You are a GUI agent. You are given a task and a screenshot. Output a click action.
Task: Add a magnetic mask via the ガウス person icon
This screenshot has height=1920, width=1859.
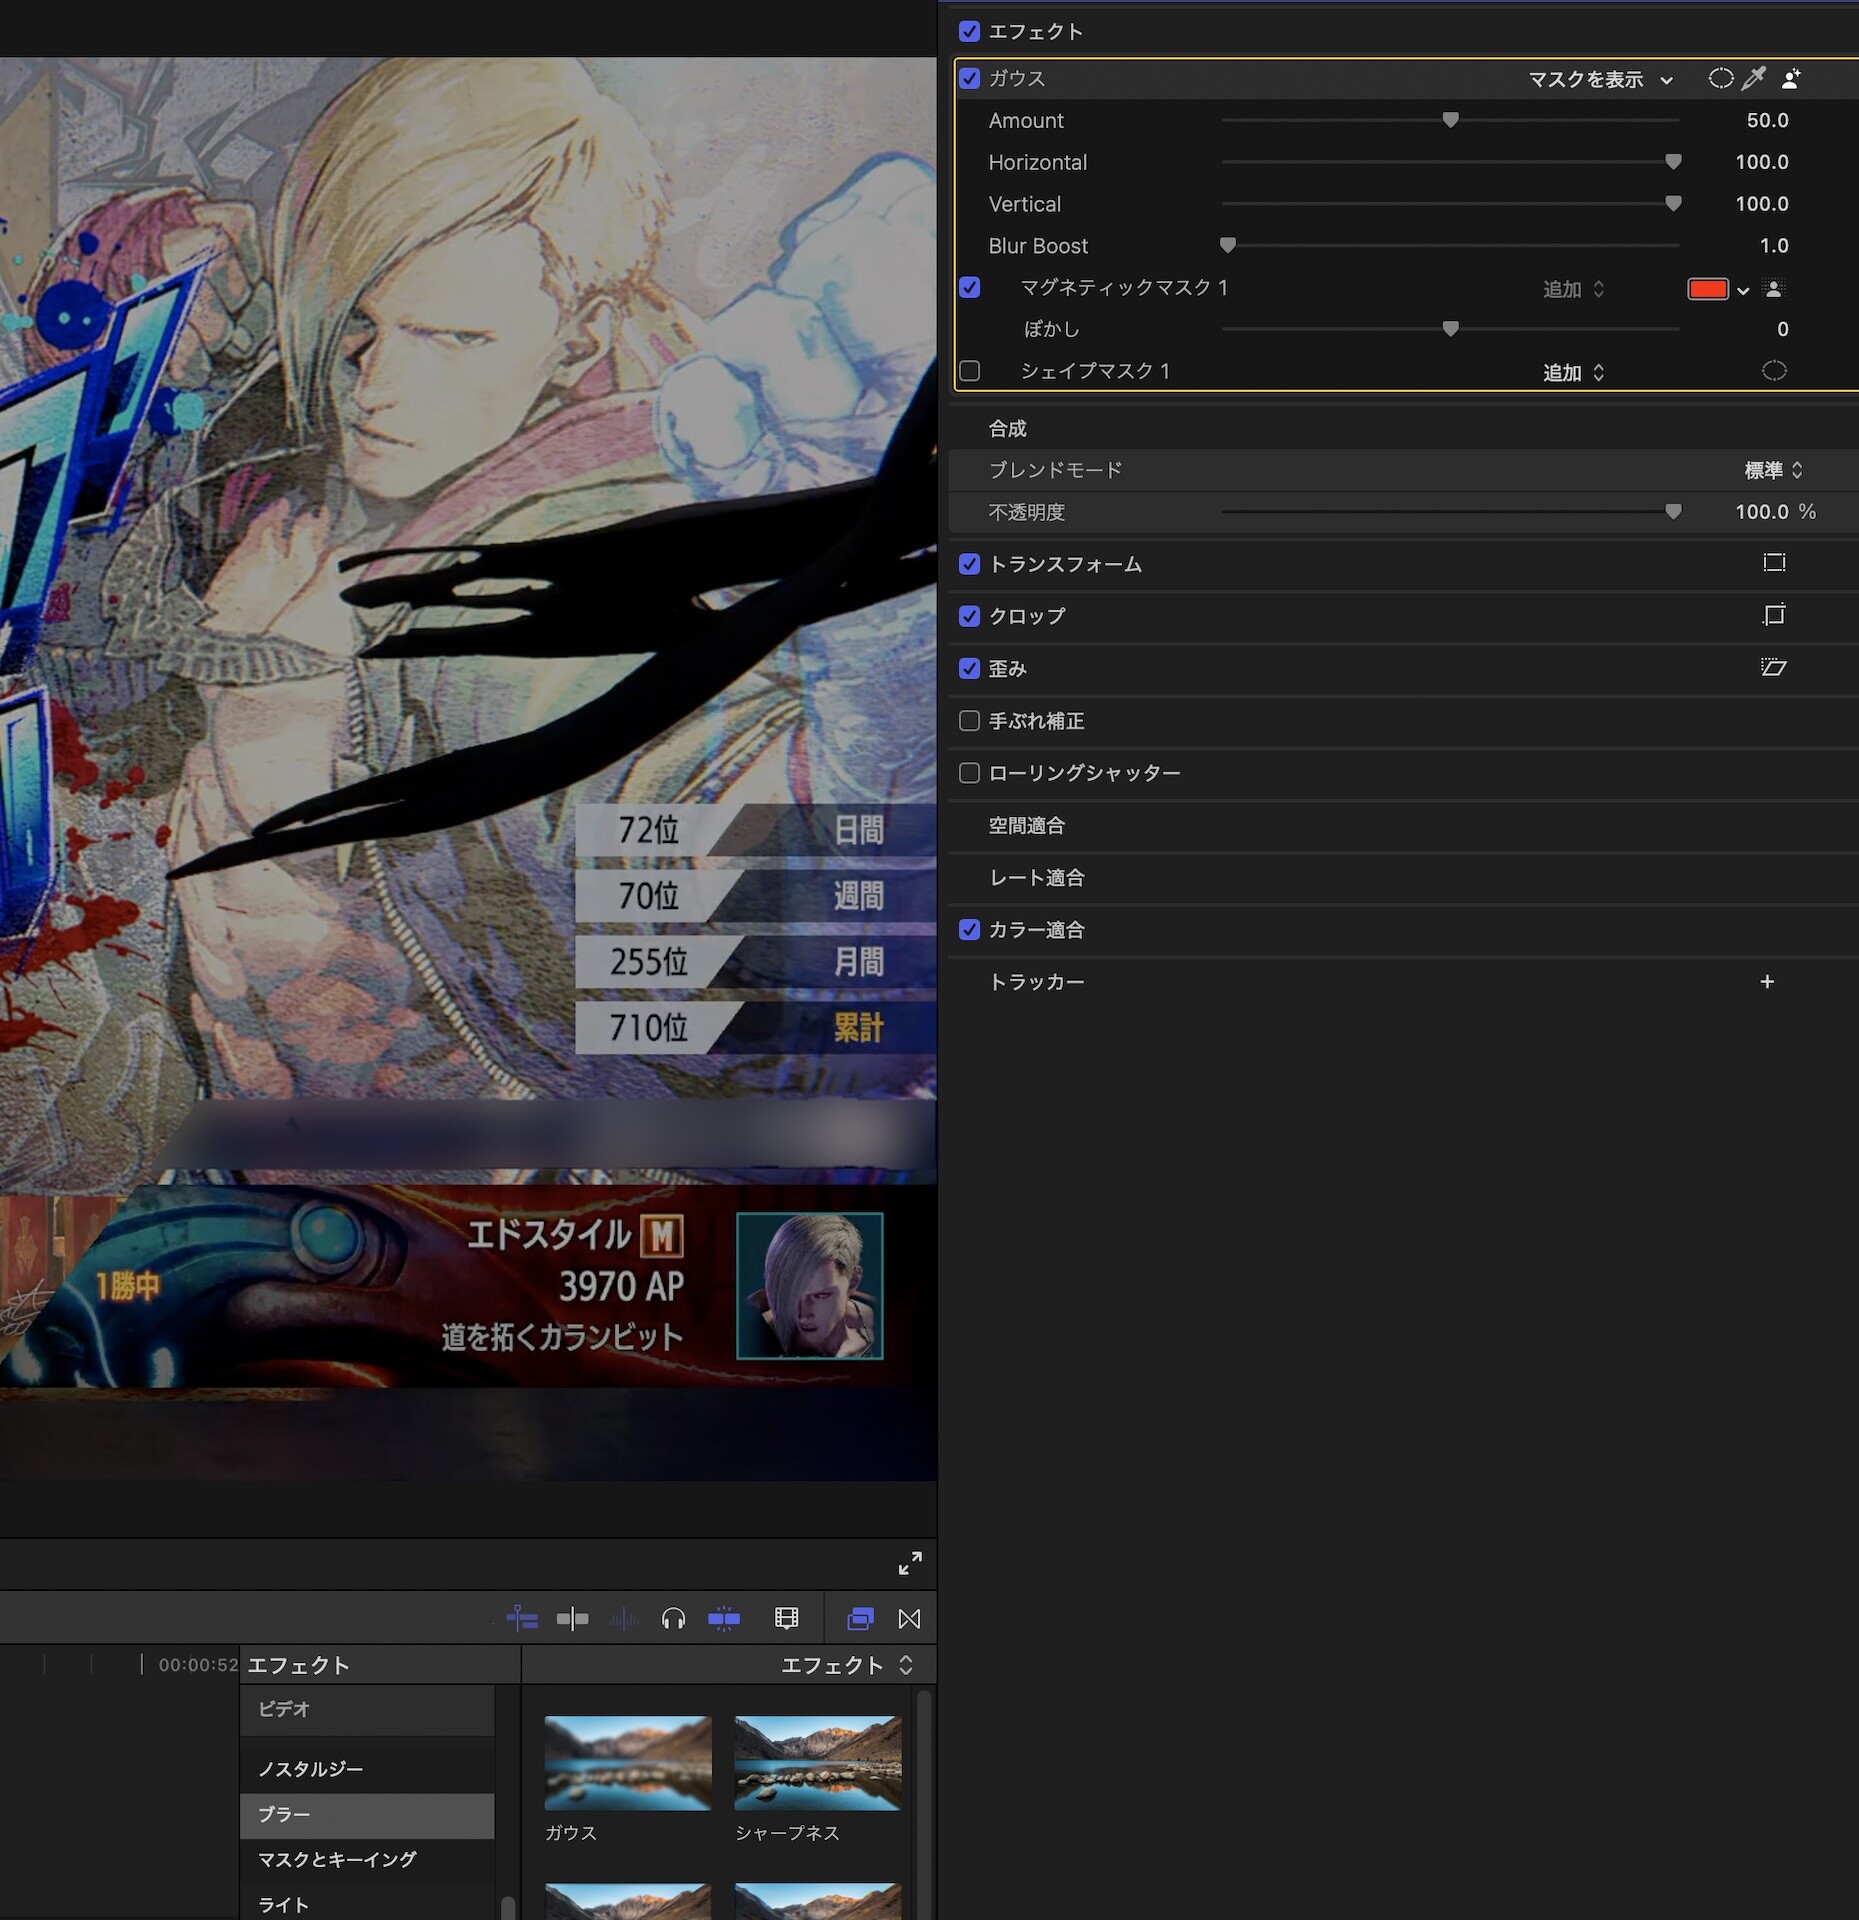pyautogui.click(x=1791, y=78)
